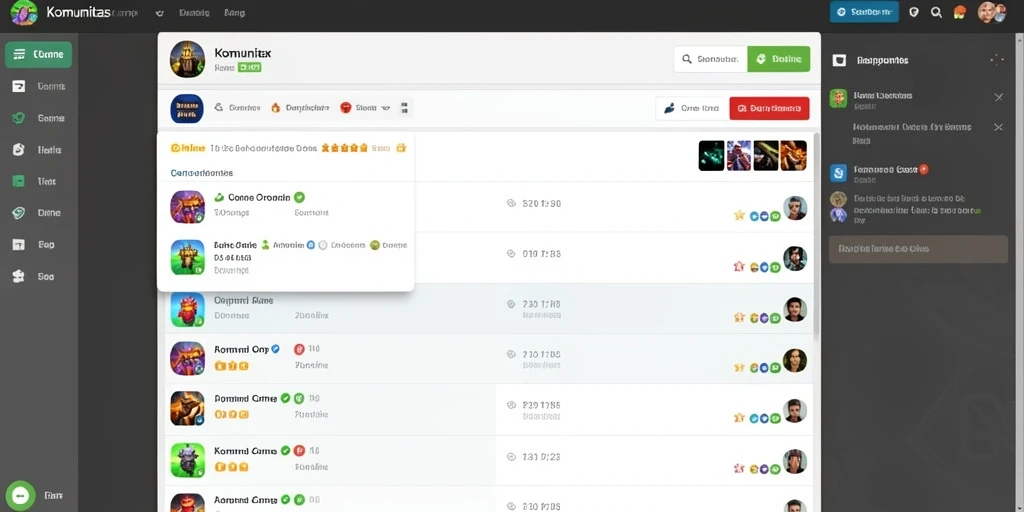This screenshot has width=1024, height=512.
Task: Open the purple character thumbnail above the list
Action: (739, 155)
